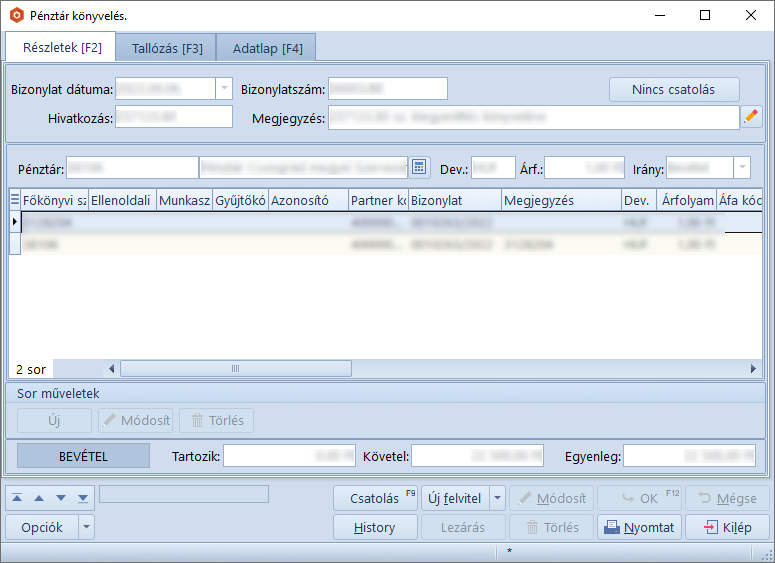Switch to the Tallózás [F3] tab
The width and height of the screenshot is (775, 563).
click(x=167, y=47)
